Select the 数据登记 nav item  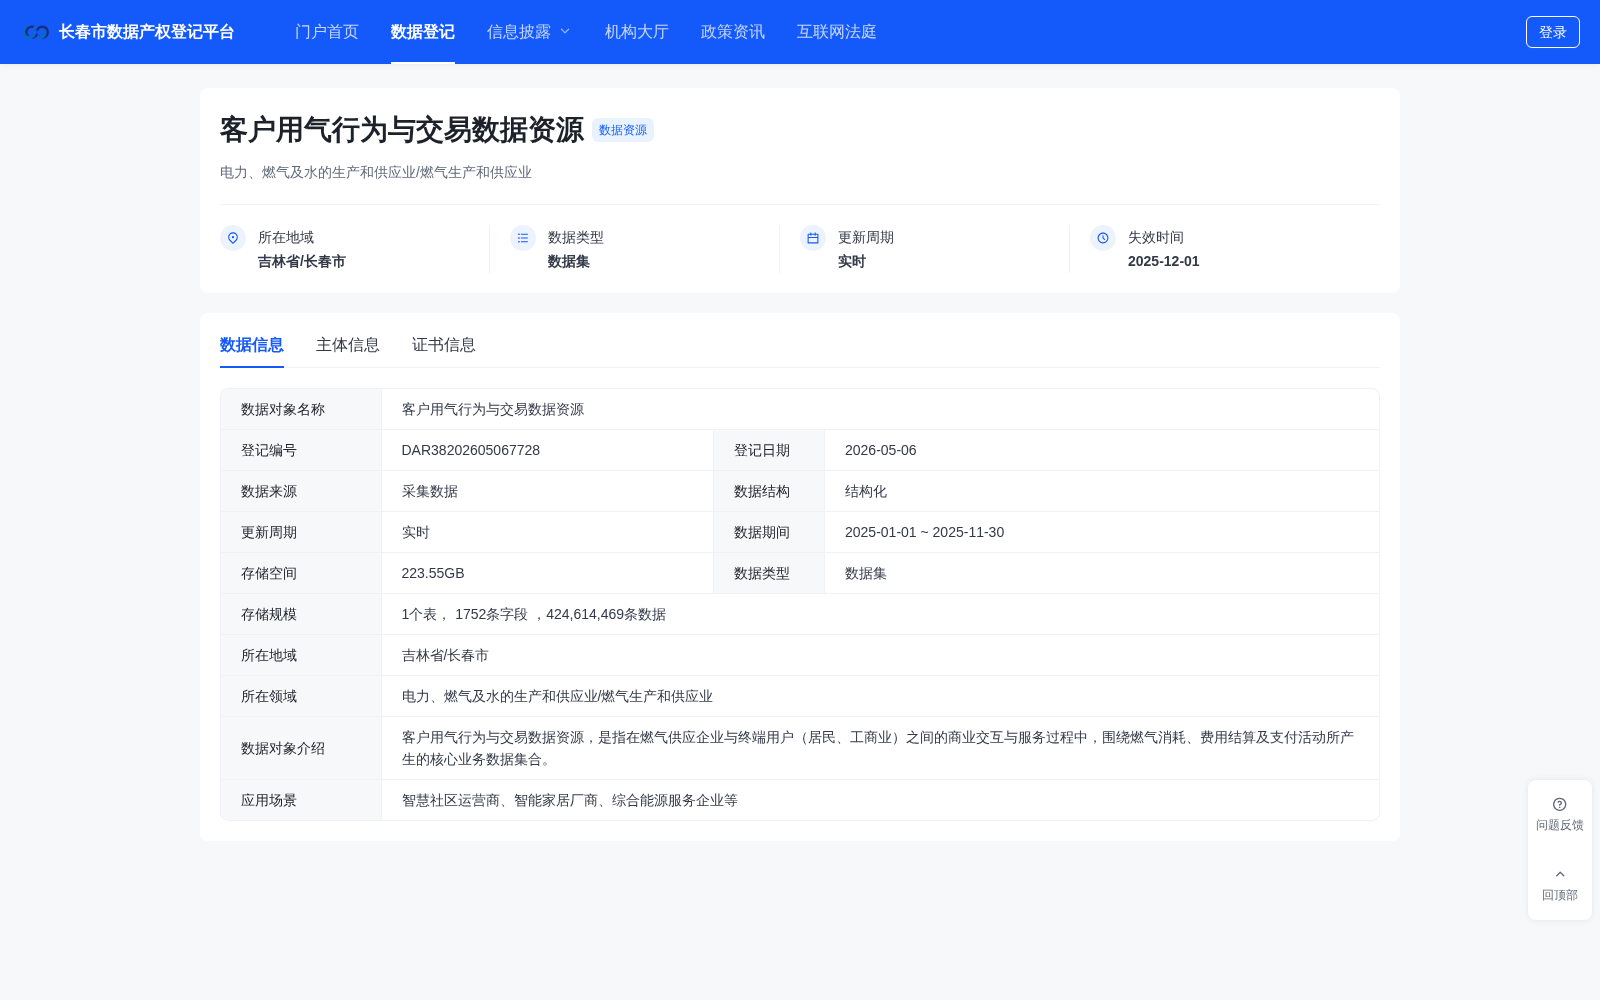click(x=423, y=32)
